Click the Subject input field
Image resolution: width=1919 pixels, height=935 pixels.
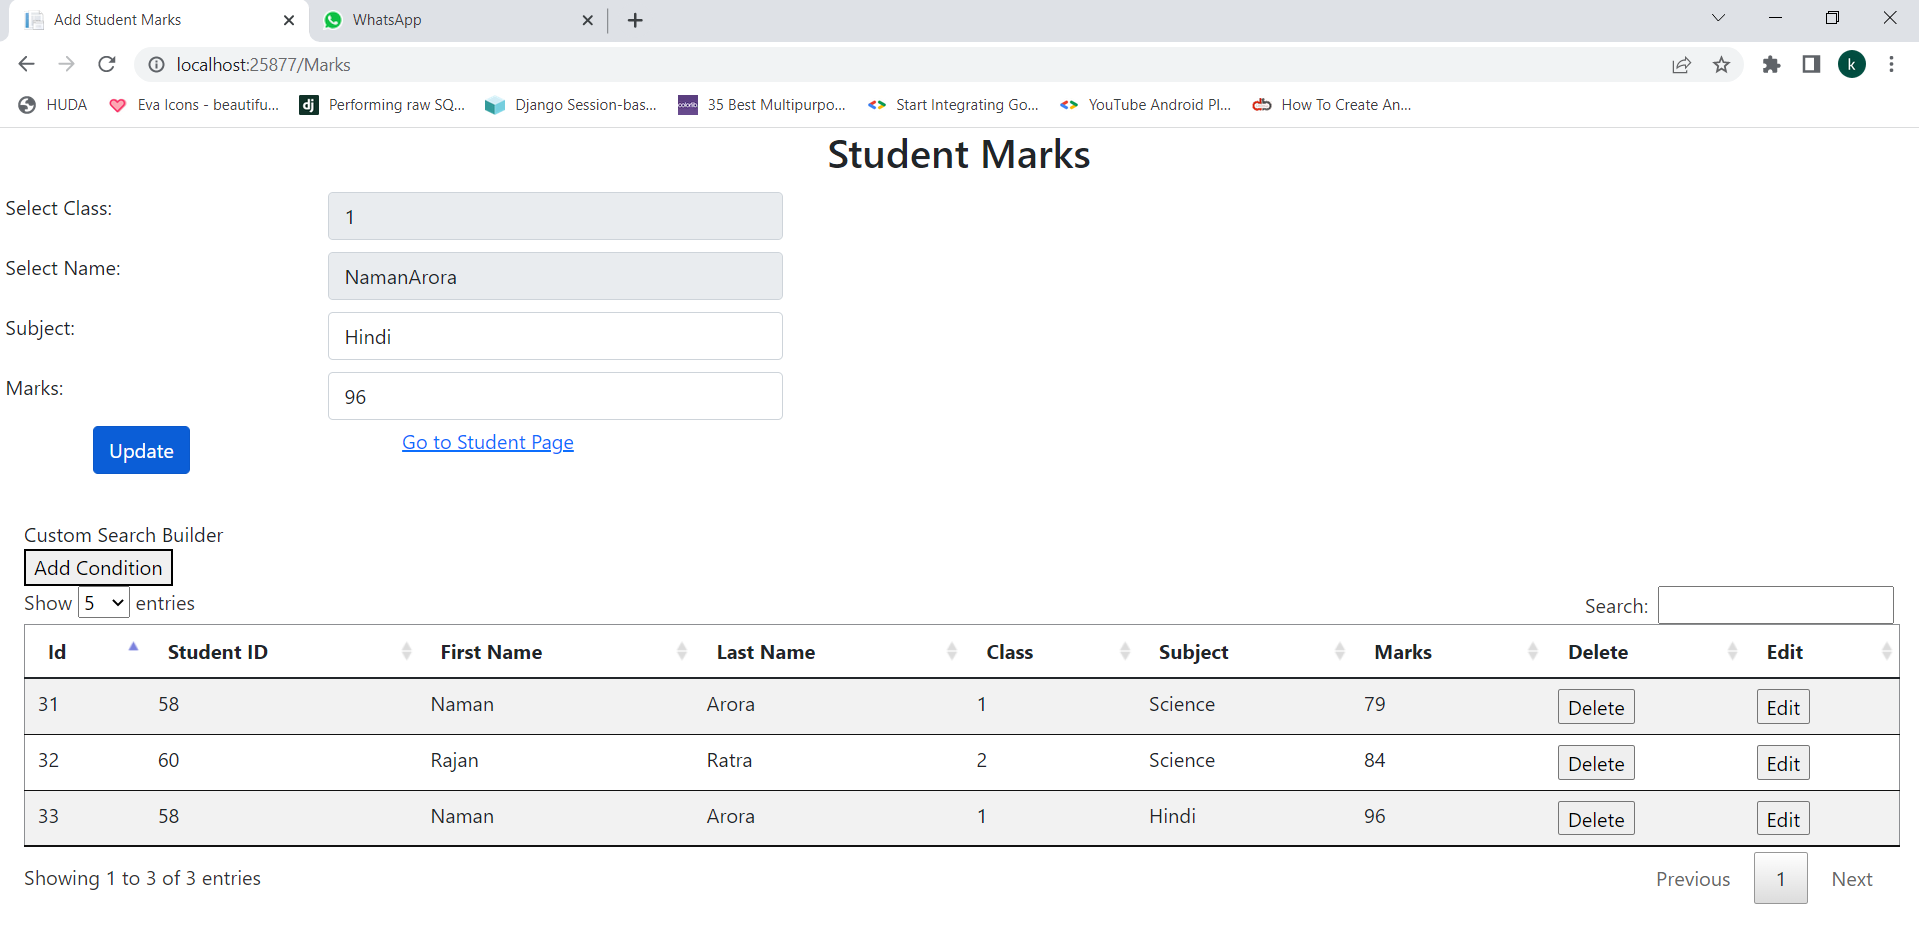tap(555, 336)
